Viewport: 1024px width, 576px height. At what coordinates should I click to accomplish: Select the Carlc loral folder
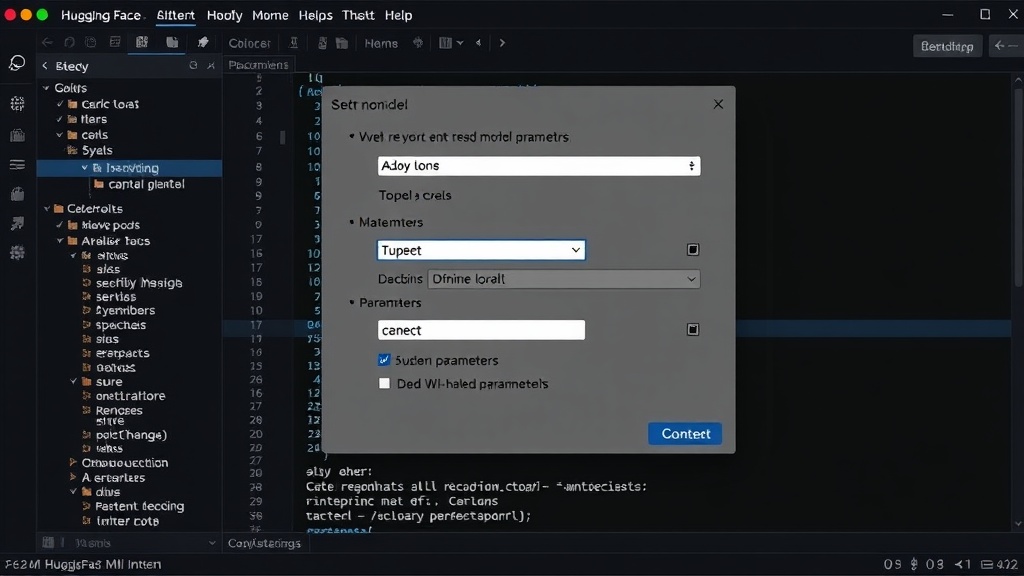[110, 104]
